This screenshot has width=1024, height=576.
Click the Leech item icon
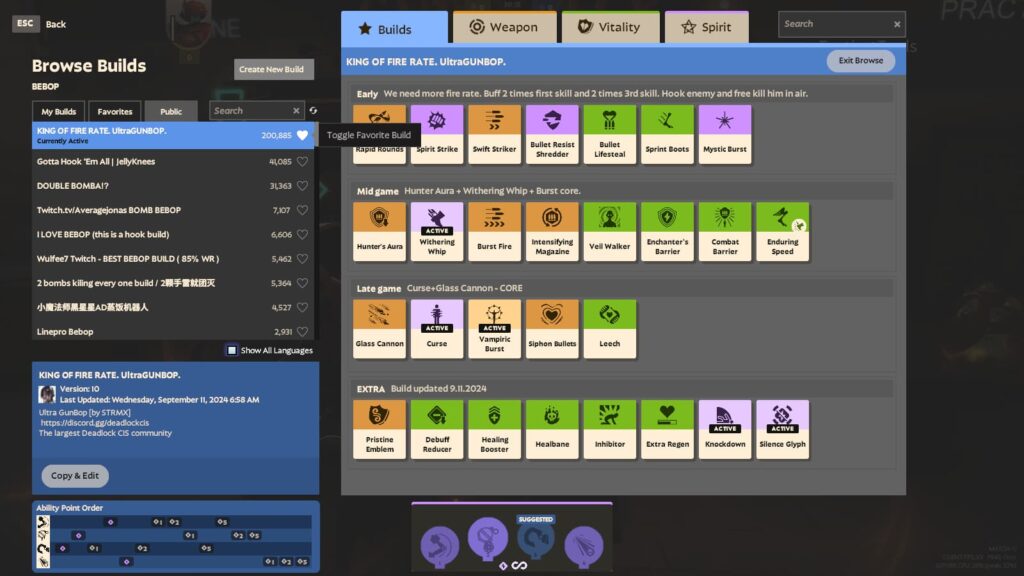pyautogui.click(x=610, y=327)
